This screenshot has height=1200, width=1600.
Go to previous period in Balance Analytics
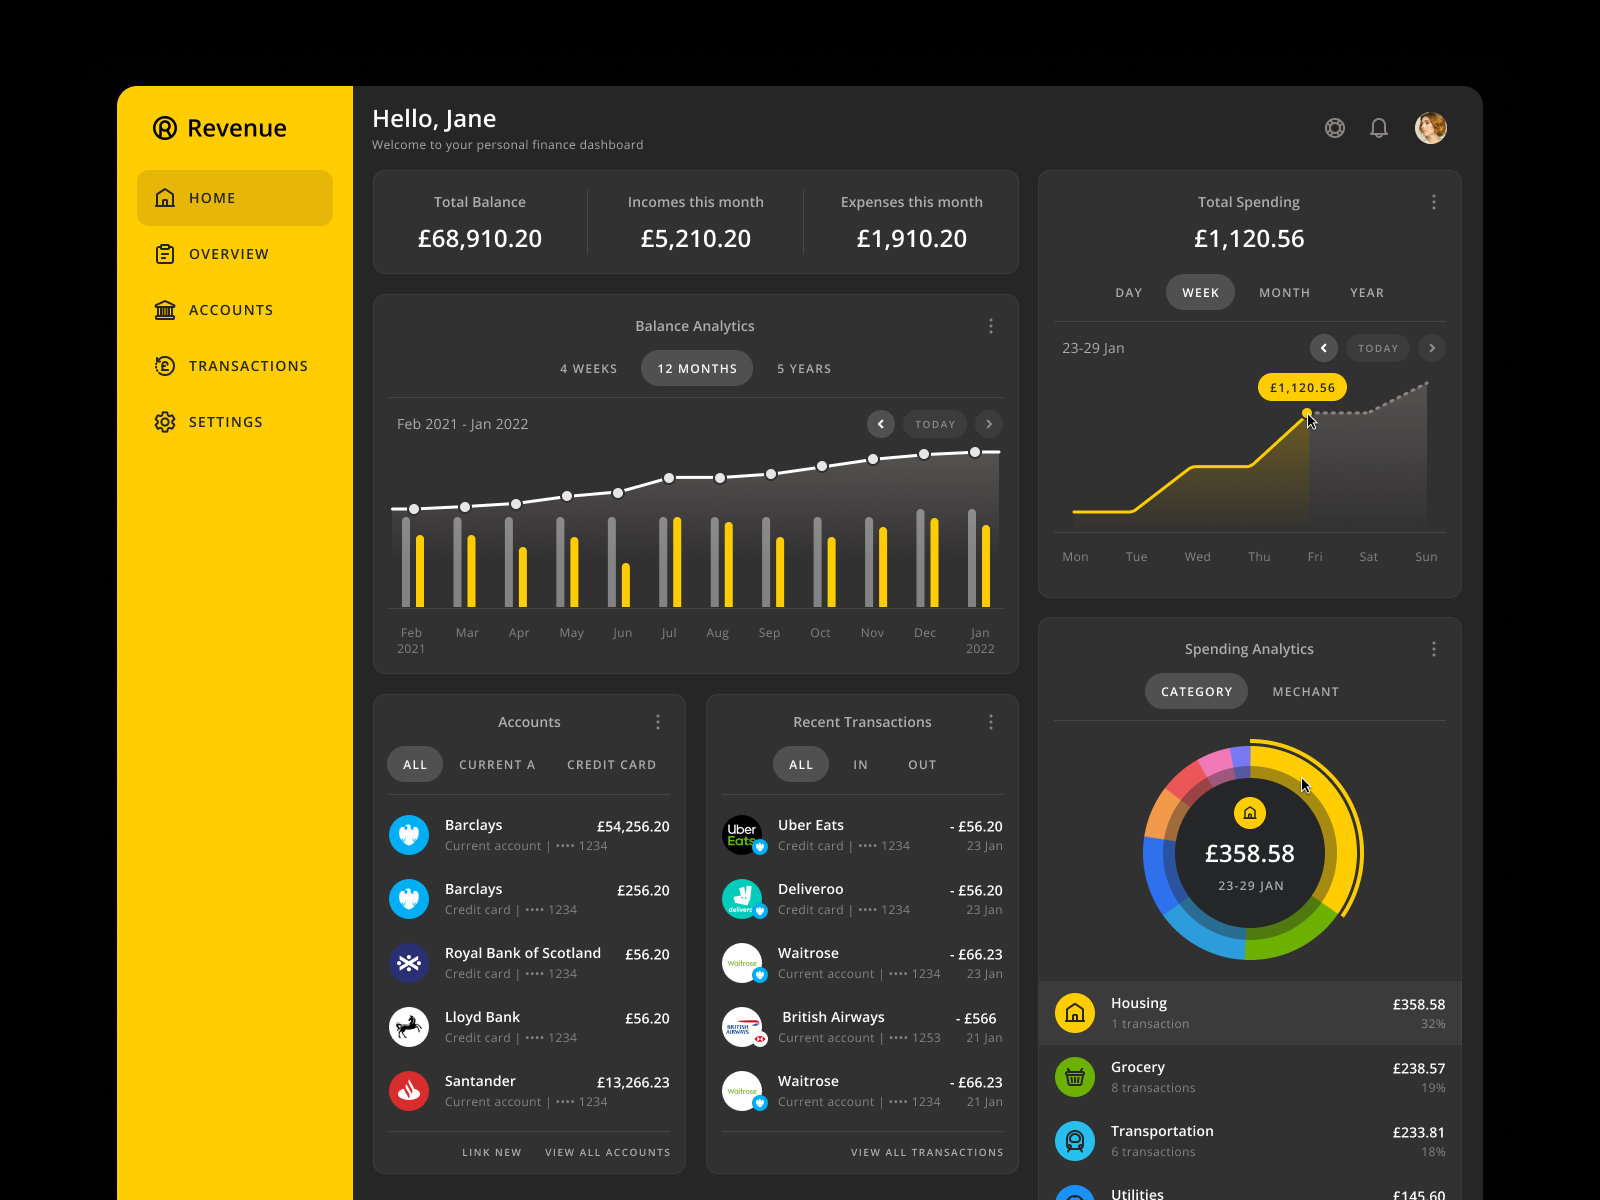coord(881,424)
